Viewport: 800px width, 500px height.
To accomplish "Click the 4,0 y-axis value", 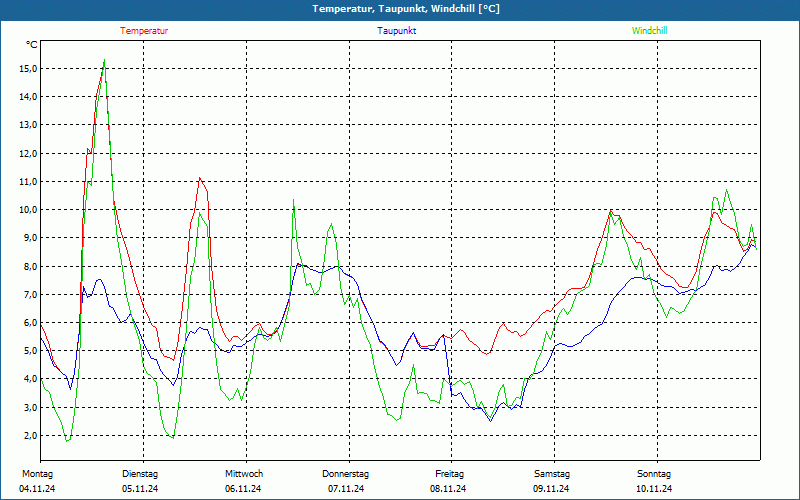I will pos(30,379).
